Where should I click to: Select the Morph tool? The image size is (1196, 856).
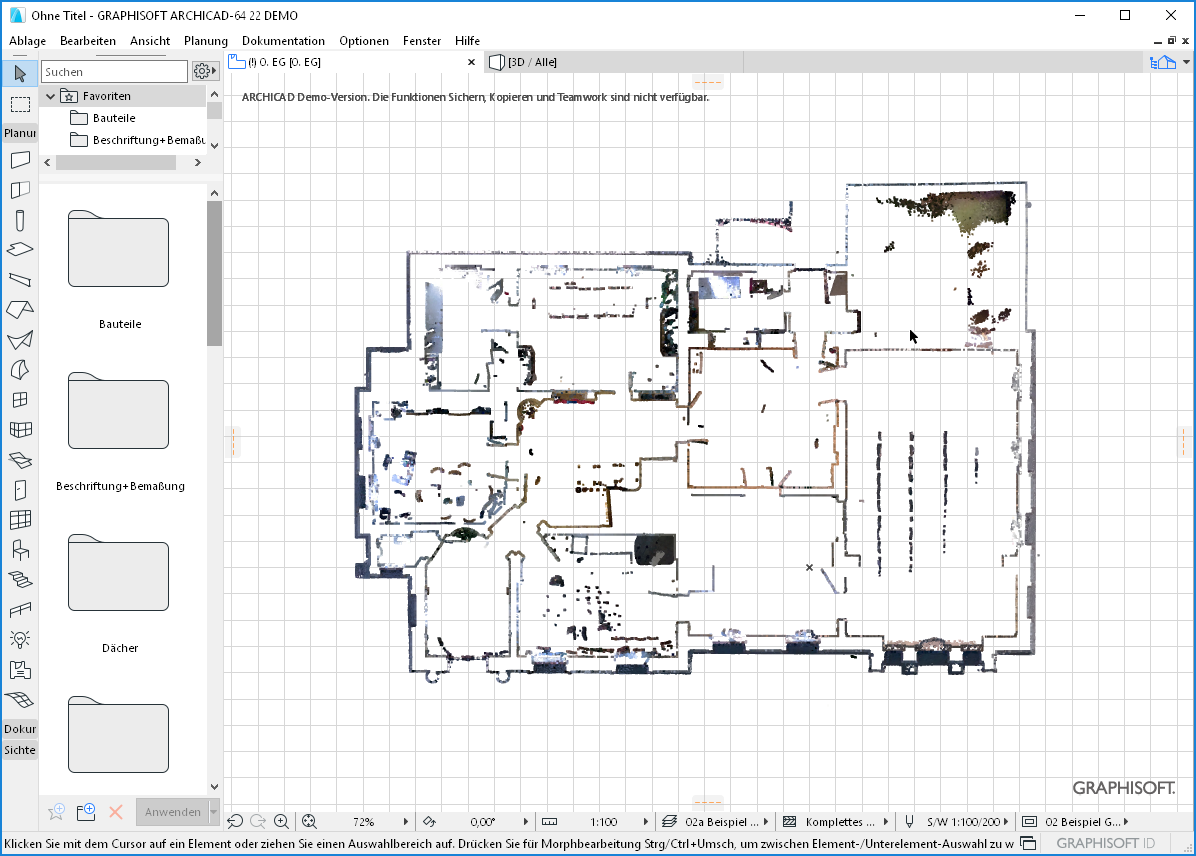coord(20,369)
